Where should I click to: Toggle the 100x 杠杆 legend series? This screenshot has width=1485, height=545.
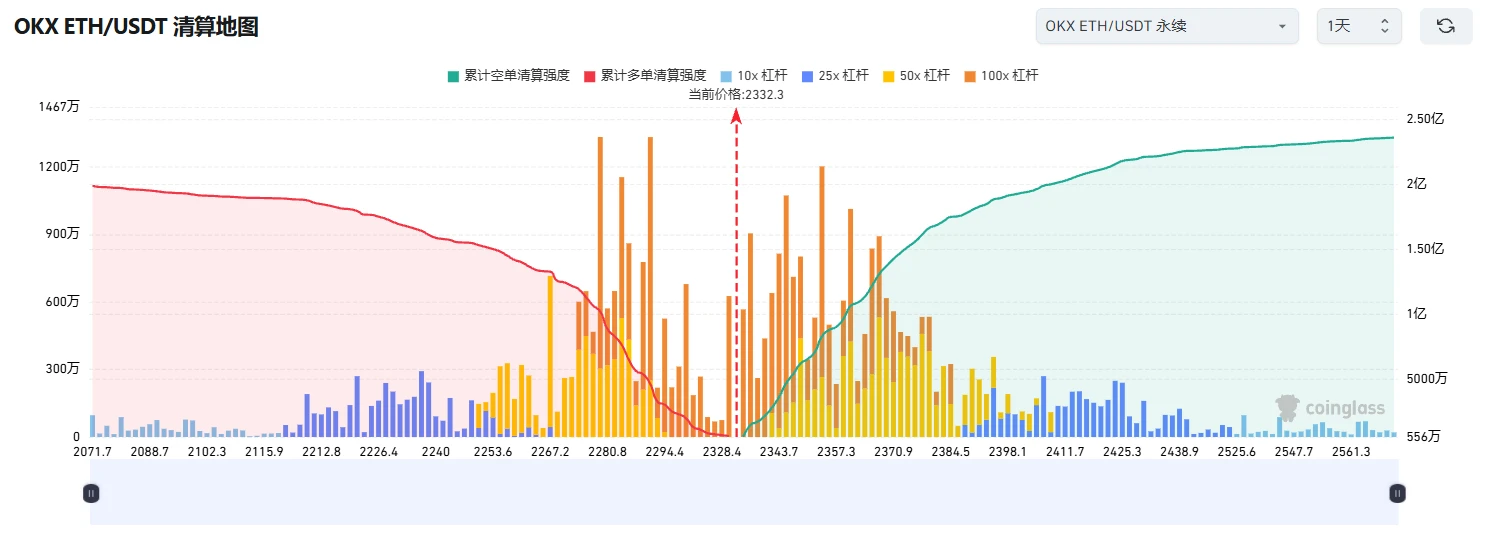coord(1001,75)
